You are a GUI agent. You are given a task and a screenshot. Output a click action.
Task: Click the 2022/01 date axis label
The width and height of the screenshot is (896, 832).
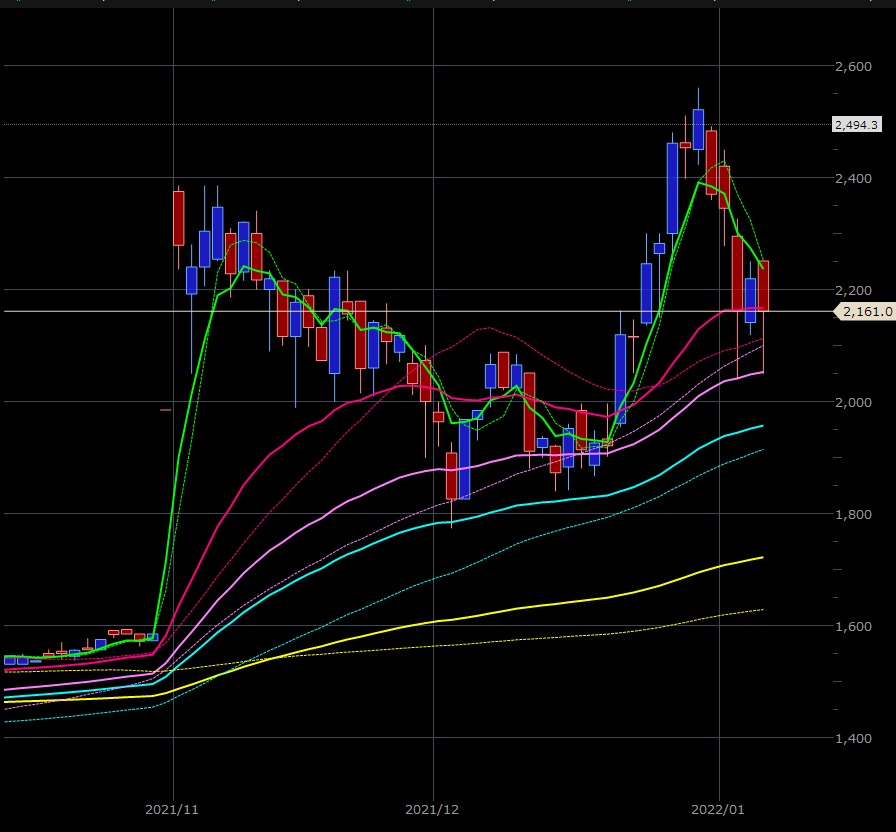tap(718, 809)
